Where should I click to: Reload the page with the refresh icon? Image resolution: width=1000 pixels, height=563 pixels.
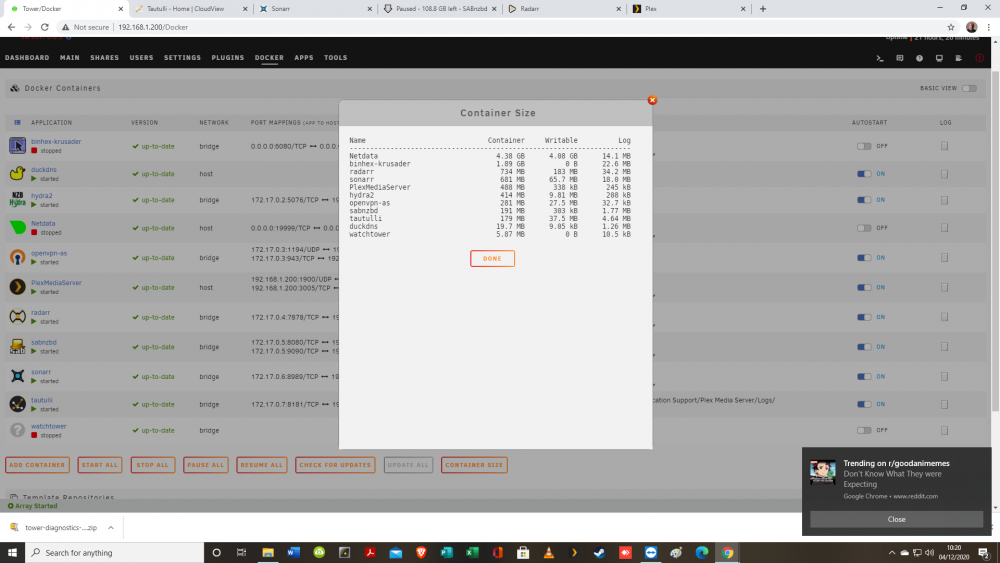click(x=45, y=27)
